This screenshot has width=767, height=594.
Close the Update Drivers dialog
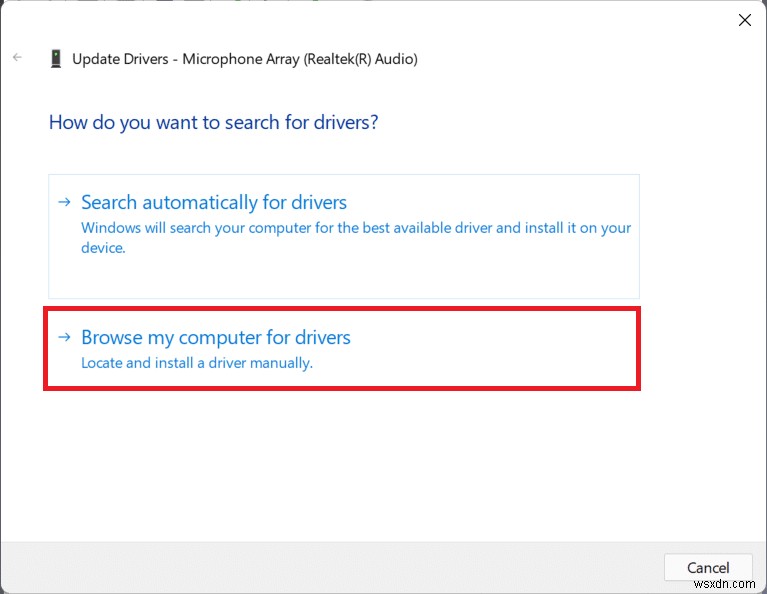coord(744,20)
